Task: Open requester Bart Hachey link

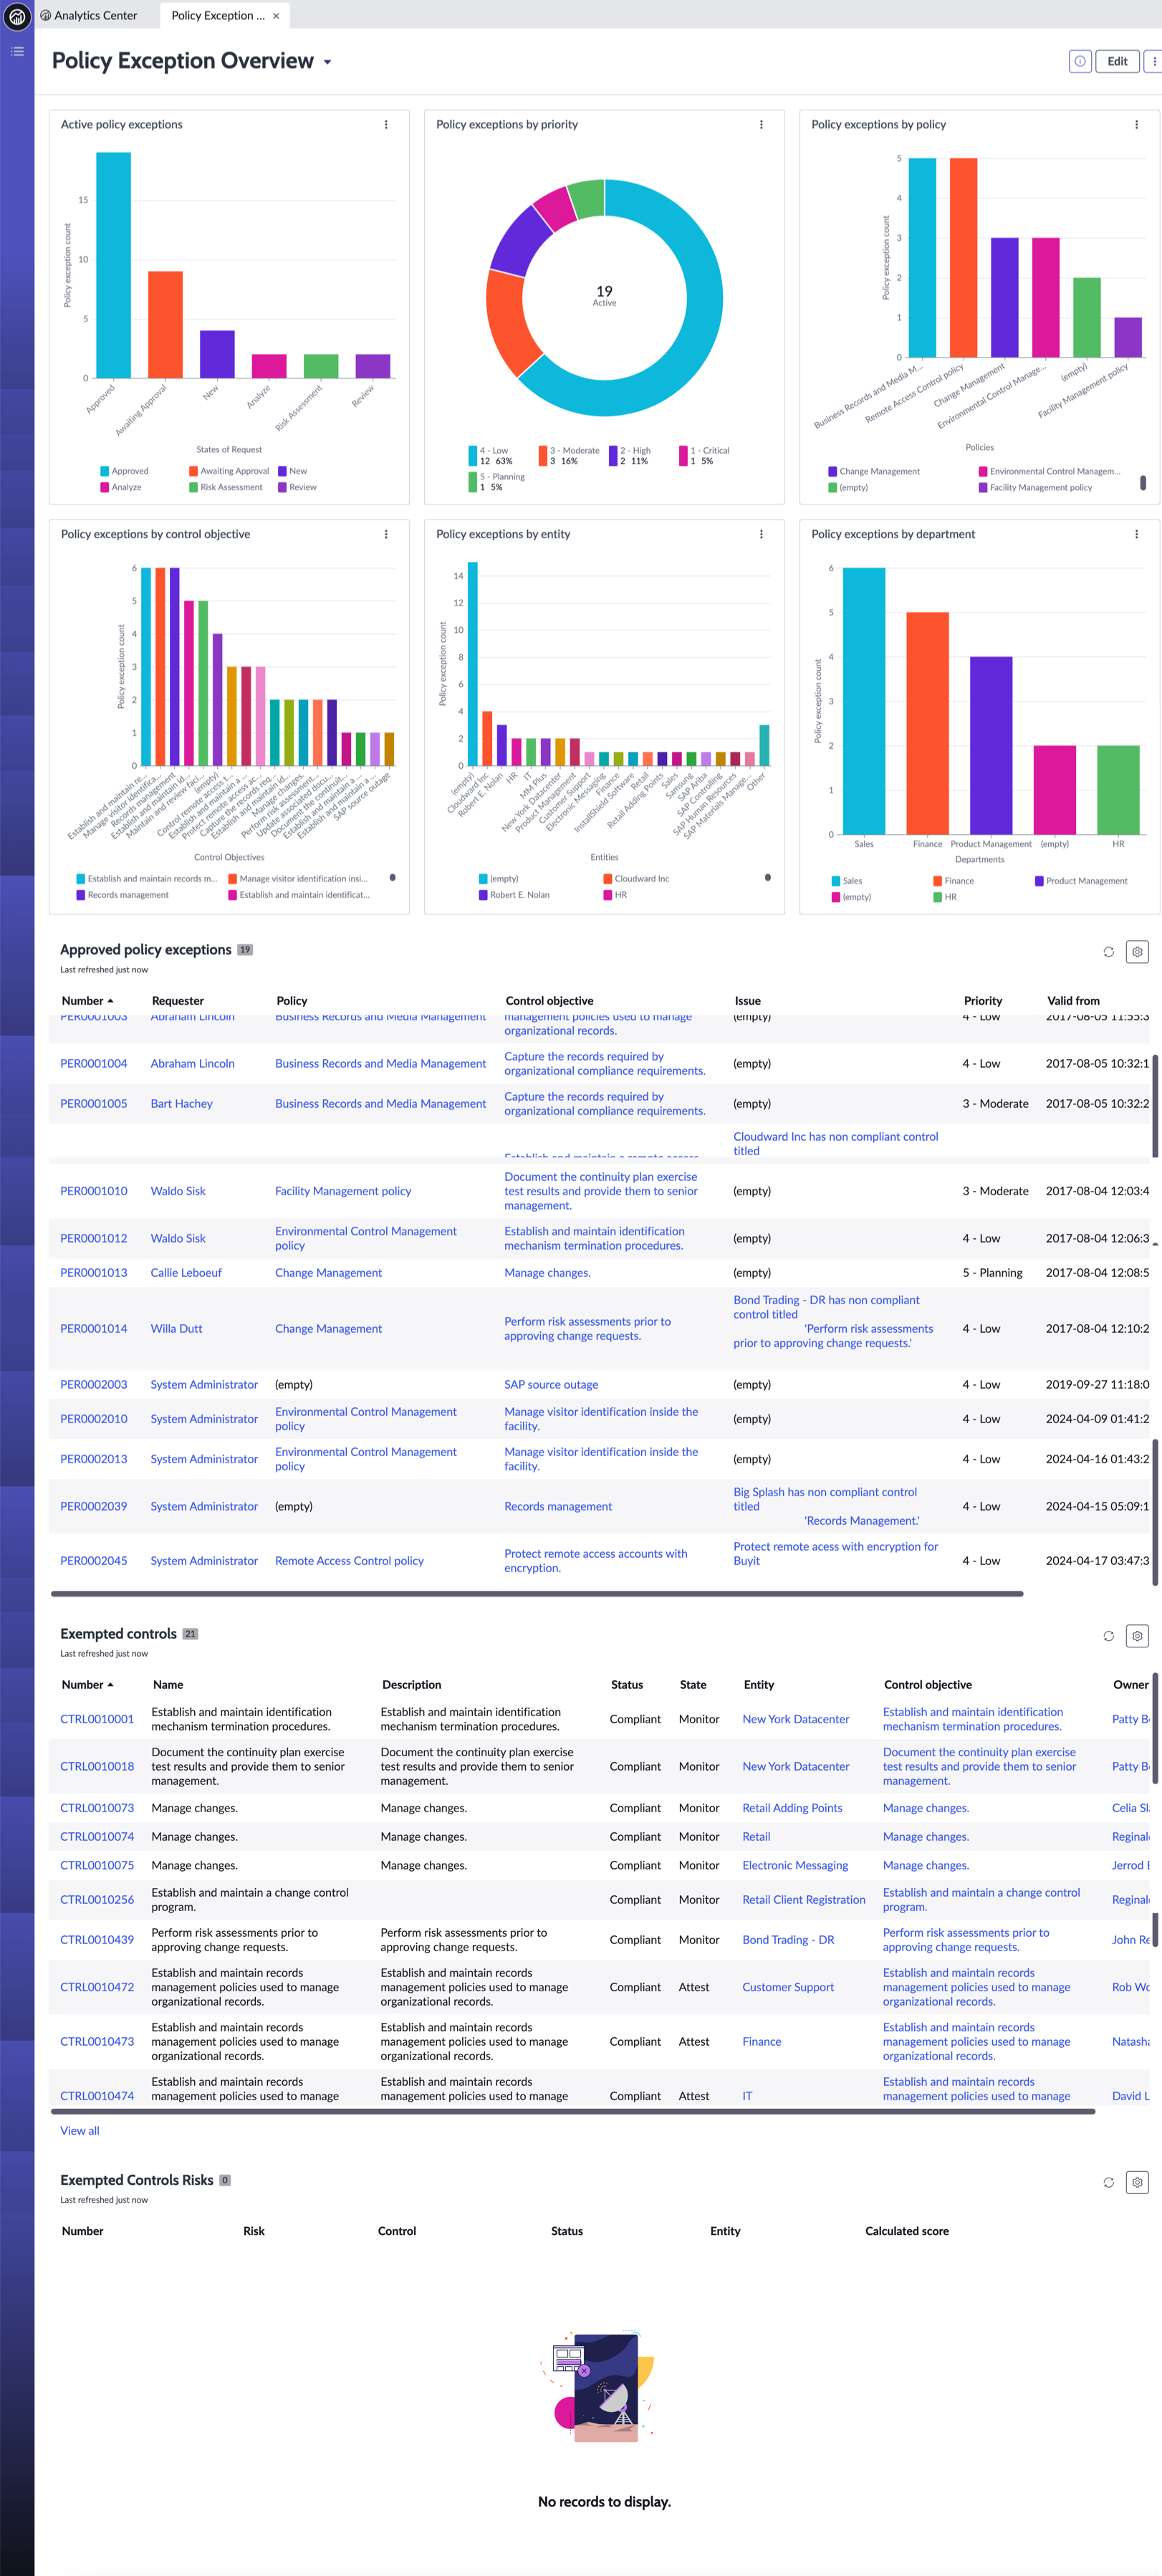Action: pyautogui.click(x=182, y=1104)
